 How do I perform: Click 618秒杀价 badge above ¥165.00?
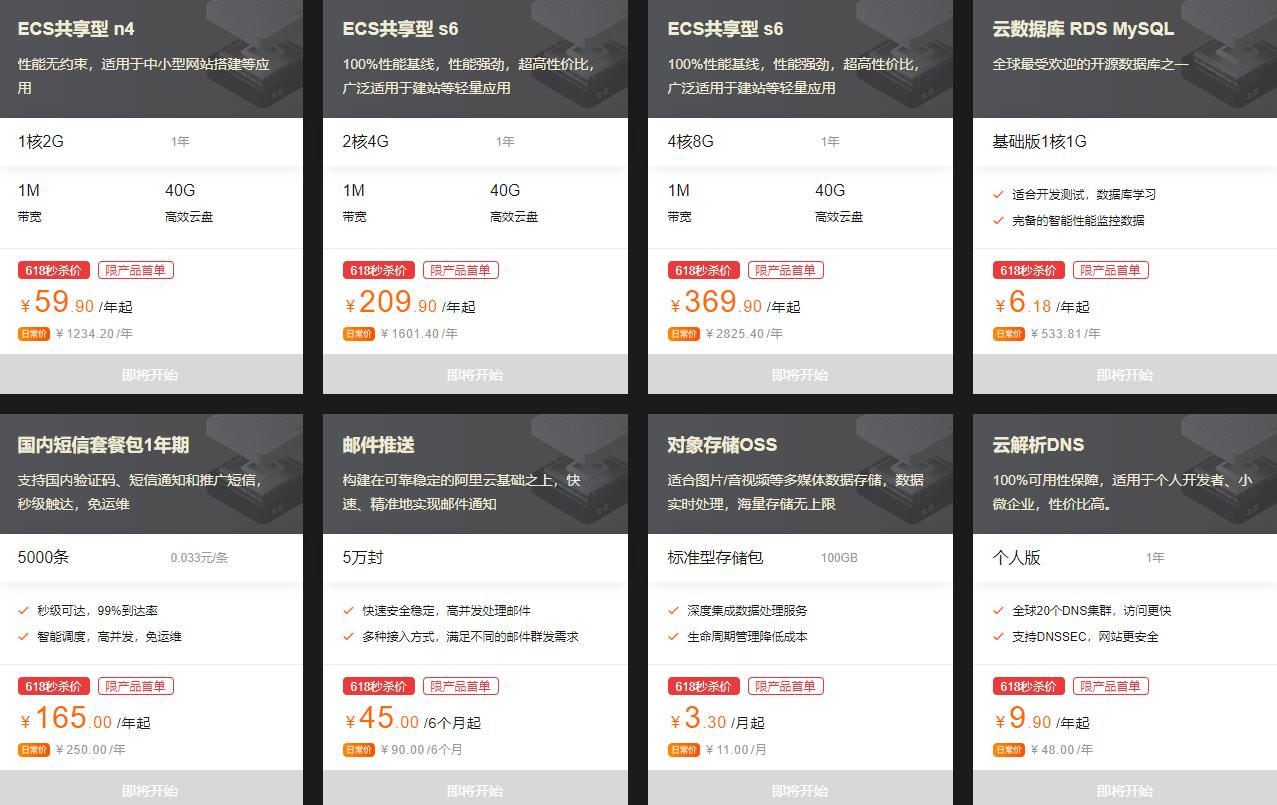(x=54, y=686)
